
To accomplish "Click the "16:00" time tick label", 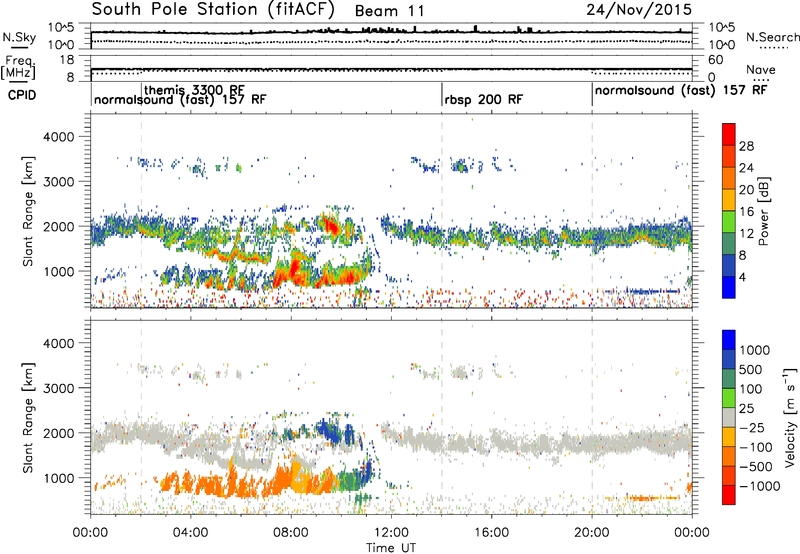I will click(x=491, y=533).
